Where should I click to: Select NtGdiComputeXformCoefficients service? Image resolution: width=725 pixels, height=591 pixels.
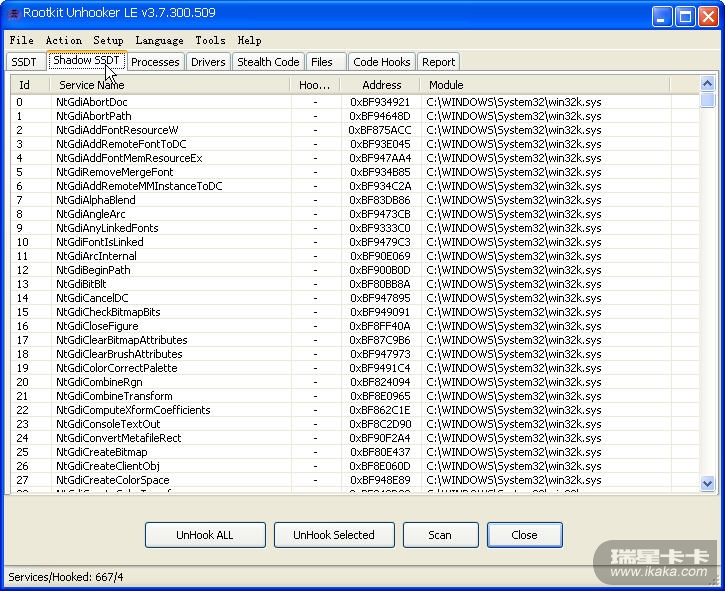coord(355,410)
